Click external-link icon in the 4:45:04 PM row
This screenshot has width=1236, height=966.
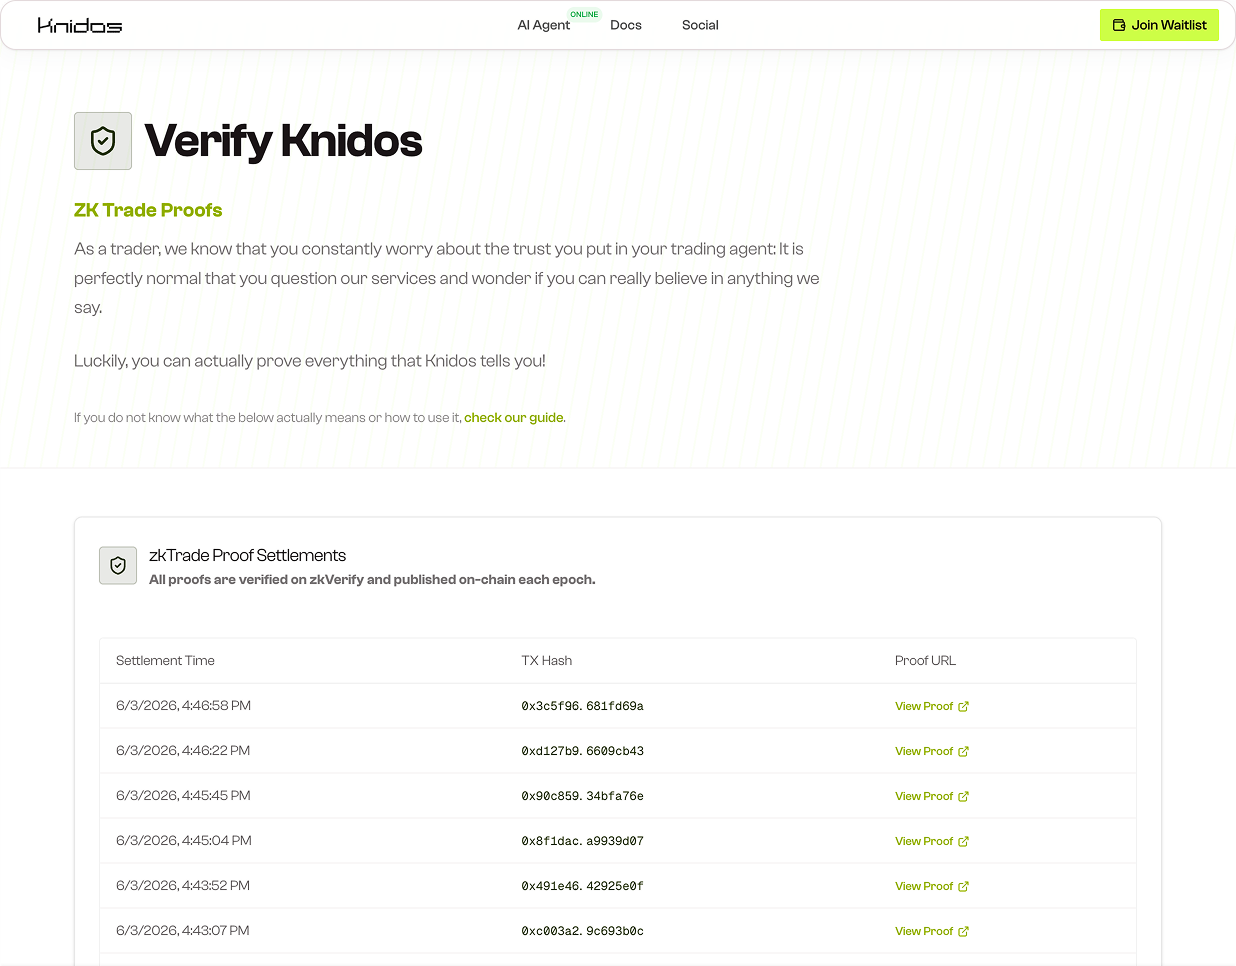pos(963,841)
